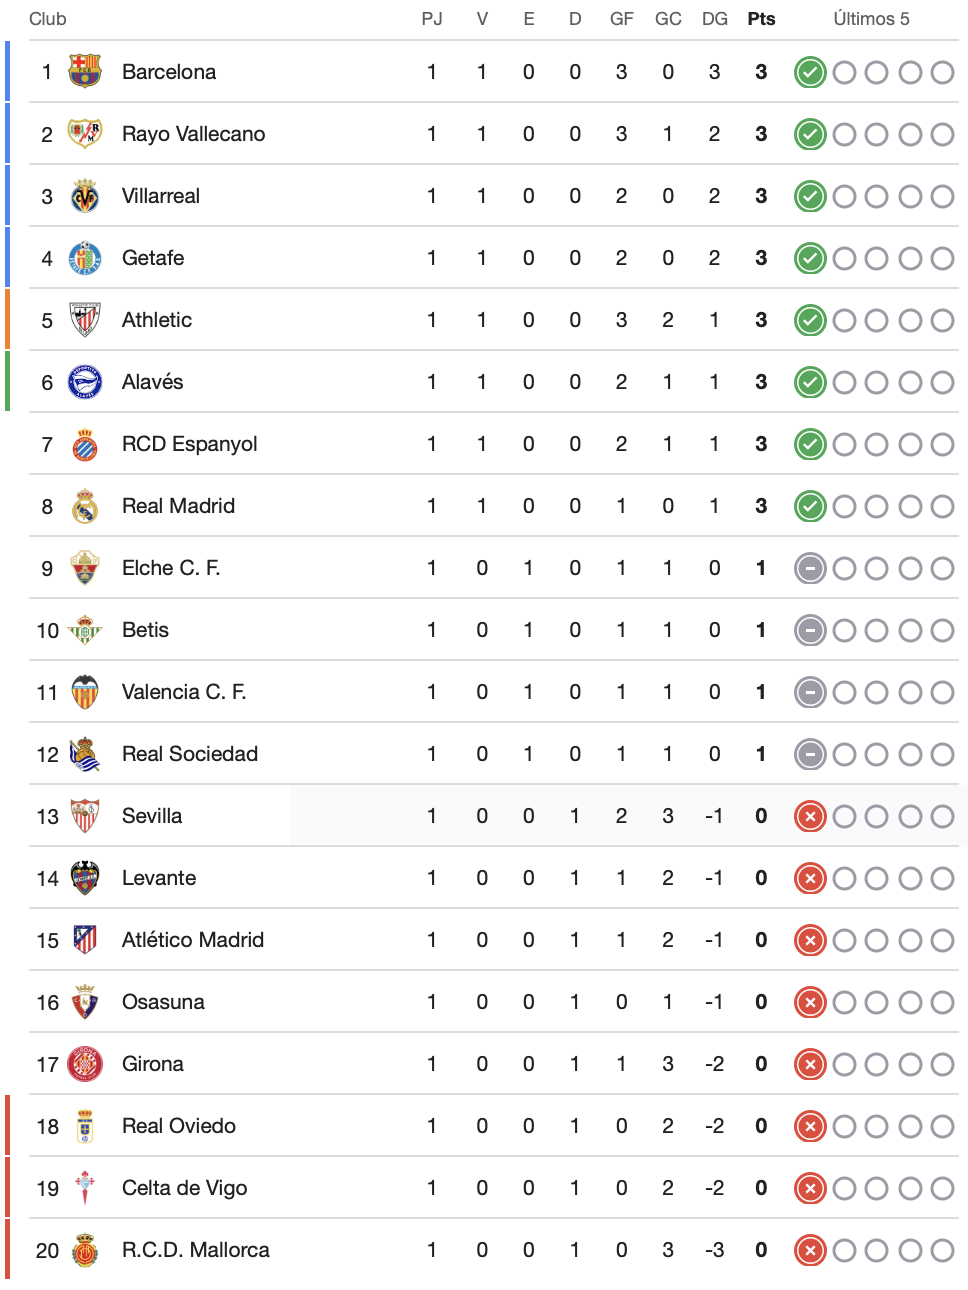Image resolution: width=968 pixels, height=1290 pixels.
Task: Open the Athletic team name link
Action: tap(157, 320)
